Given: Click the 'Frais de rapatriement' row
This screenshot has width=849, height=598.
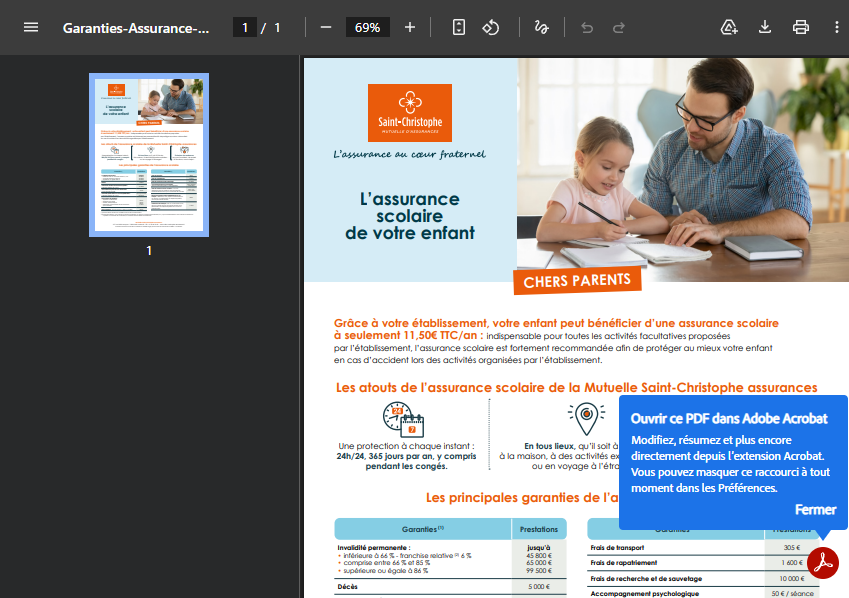Looking at the screenshot, I should (x=703, y=563).
